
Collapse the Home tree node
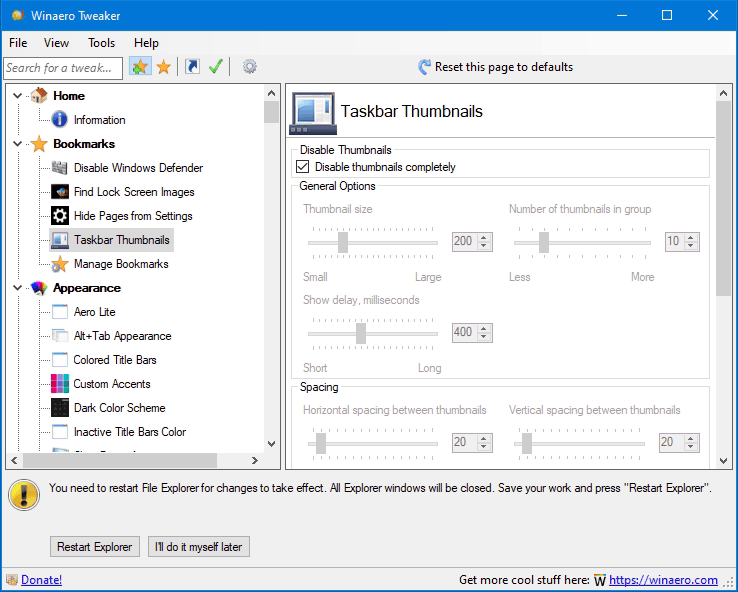pos(17,96)
